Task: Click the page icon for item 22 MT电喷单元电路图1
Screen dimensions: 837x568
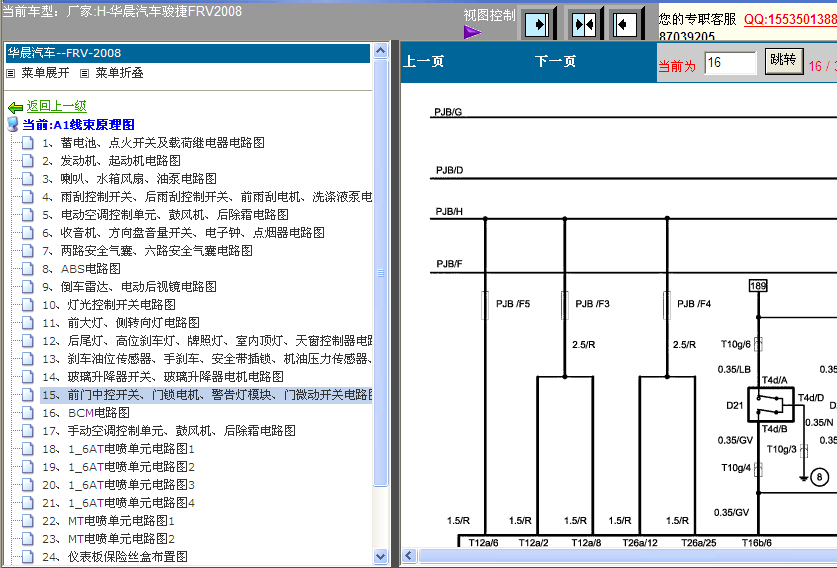Action: point(28,520)
